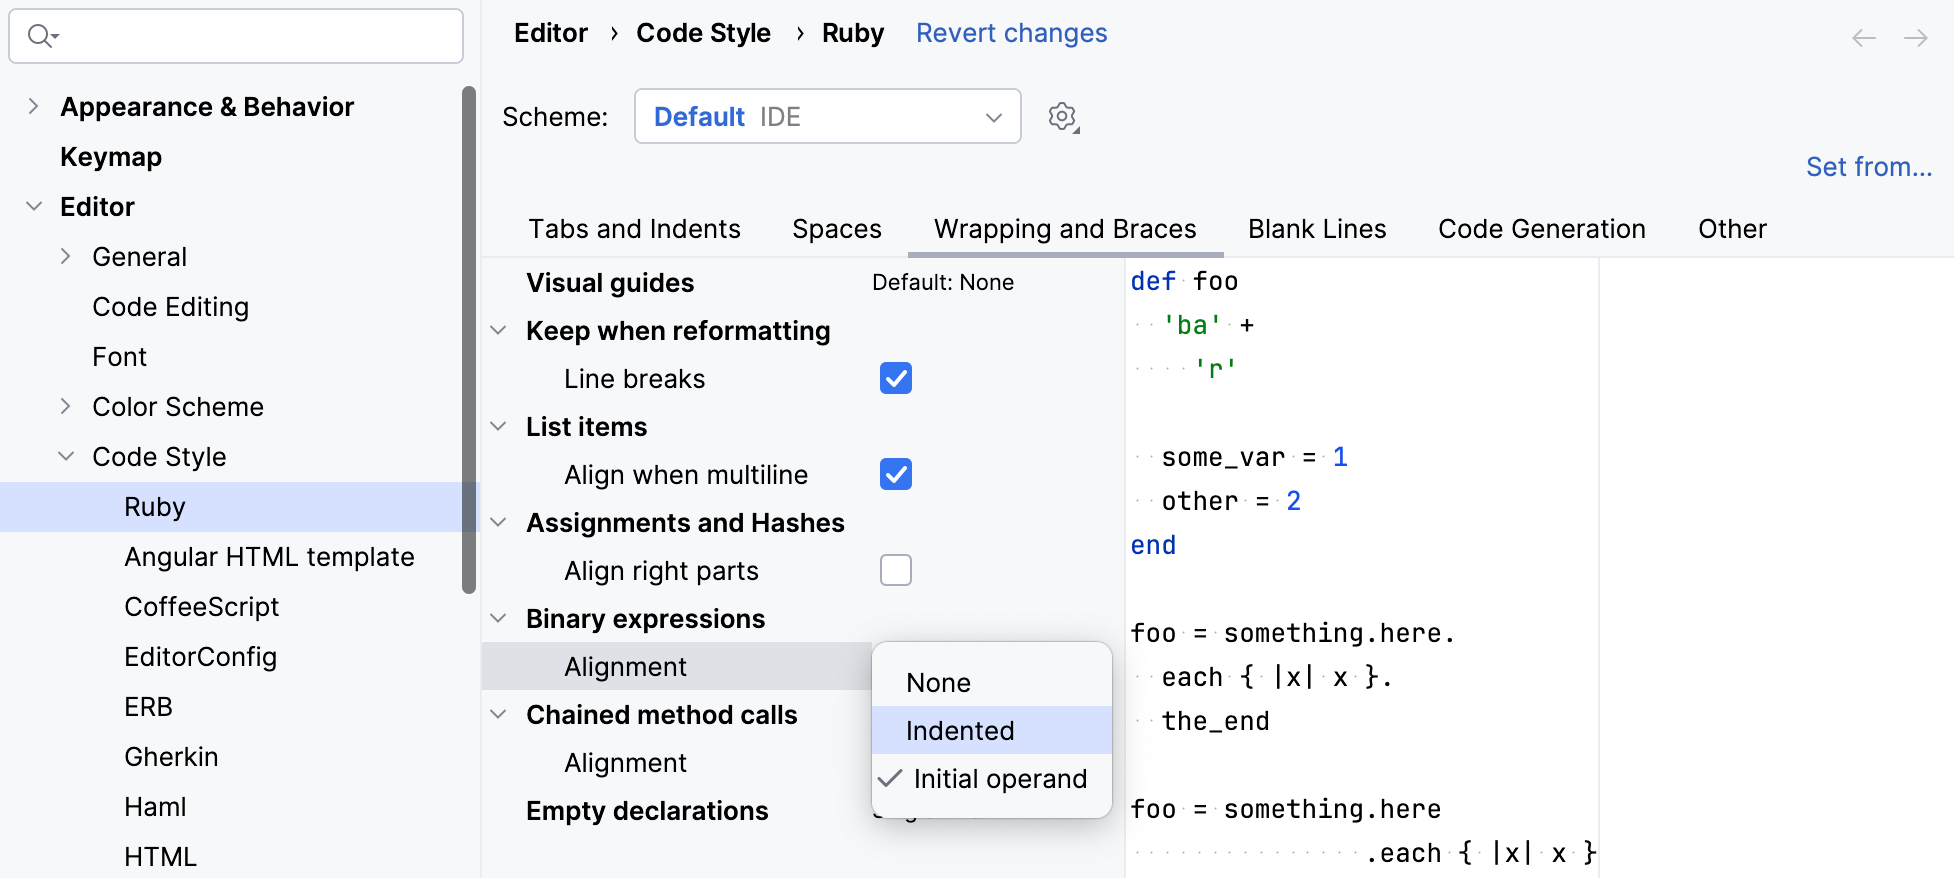Click the back navigation arrow
Viewport: 1954px width, 878px height.
click(1864, 38)
